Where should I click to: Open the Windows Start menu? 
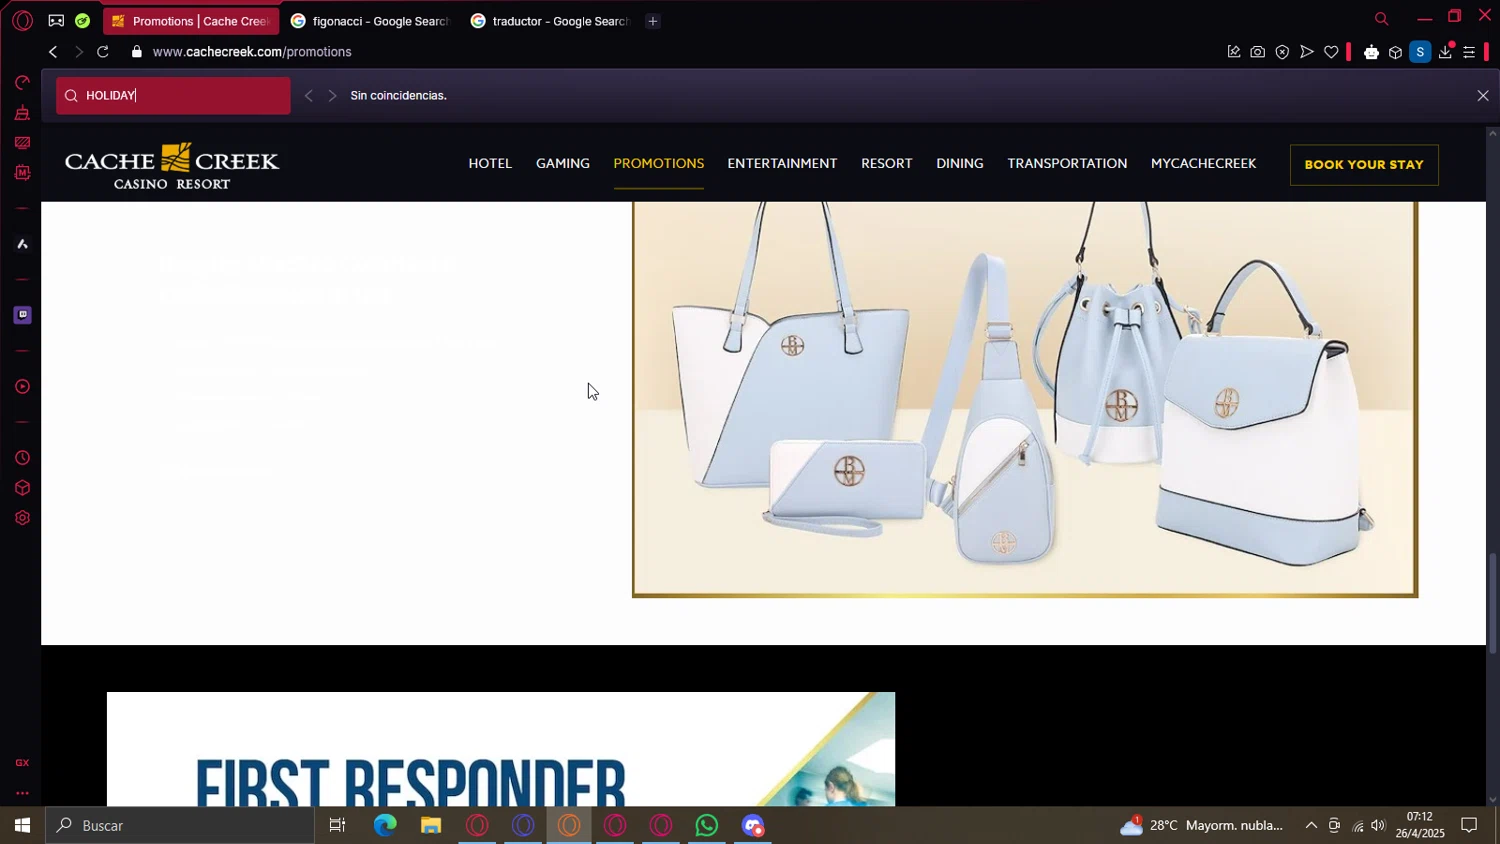pyautogui.click(x=22, y=825)
